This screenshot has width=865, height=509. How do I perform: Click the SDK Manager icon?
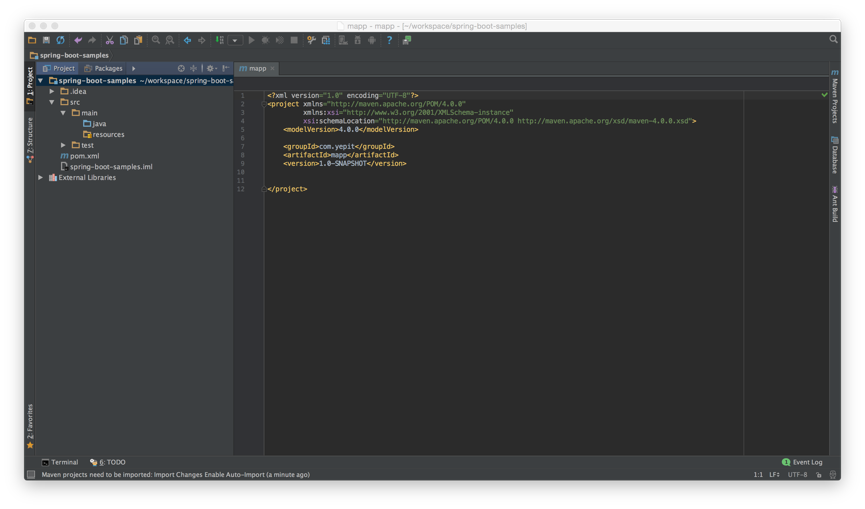coord(343,40)
